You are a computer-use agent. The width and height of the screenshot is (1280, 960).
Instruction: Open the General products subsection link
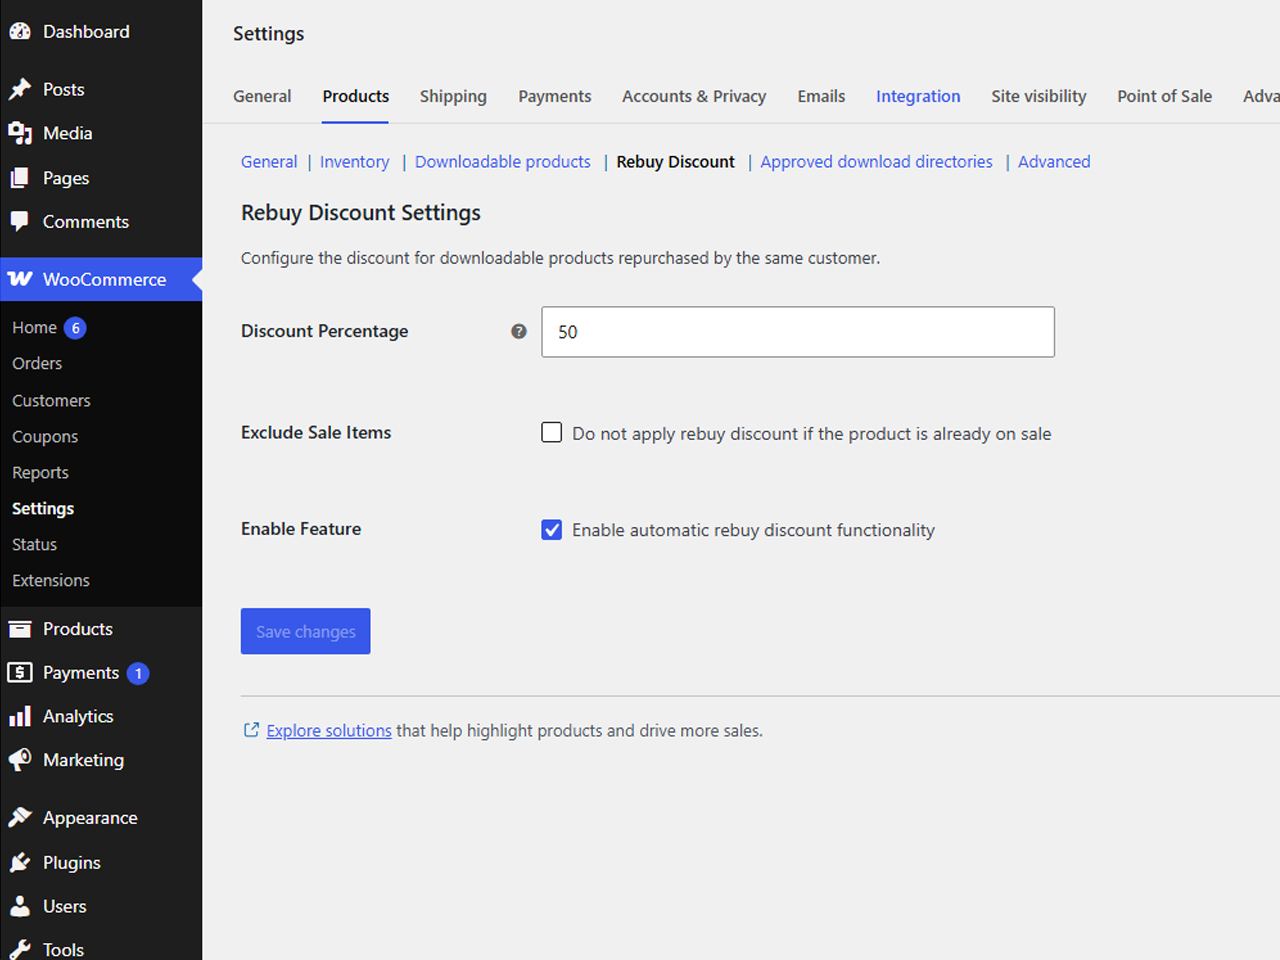click(269, 162)
